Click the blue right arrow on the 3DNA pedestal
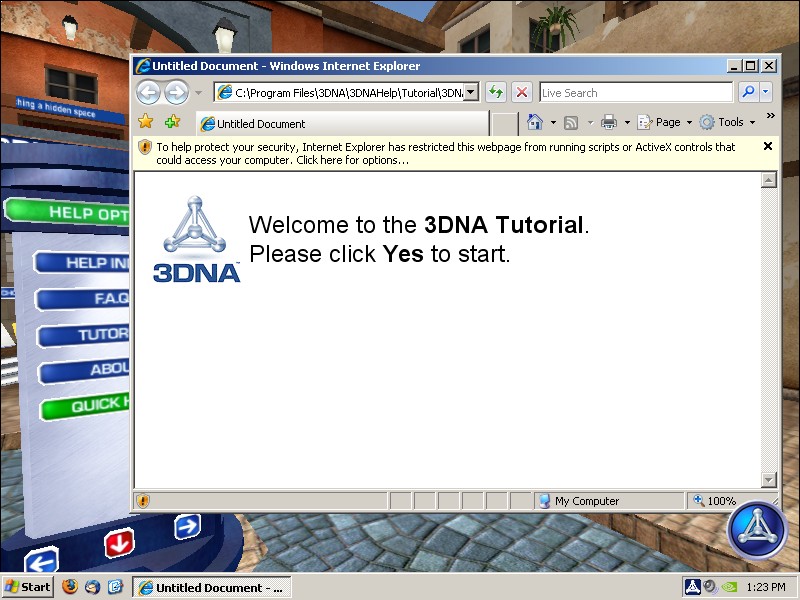 tap(187, 527)
